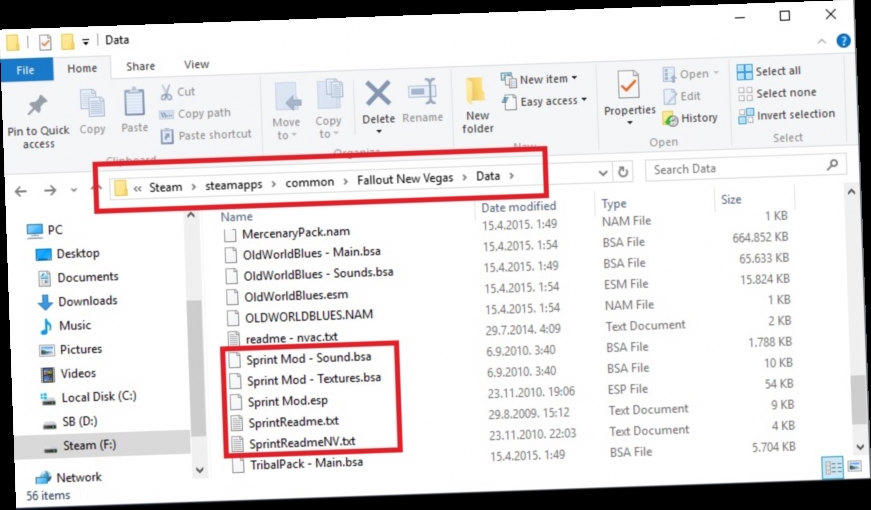The image size is (871, 510).
Task: Open the Customize Quick Access Toolbar dropdown
Action: [85, 42]
